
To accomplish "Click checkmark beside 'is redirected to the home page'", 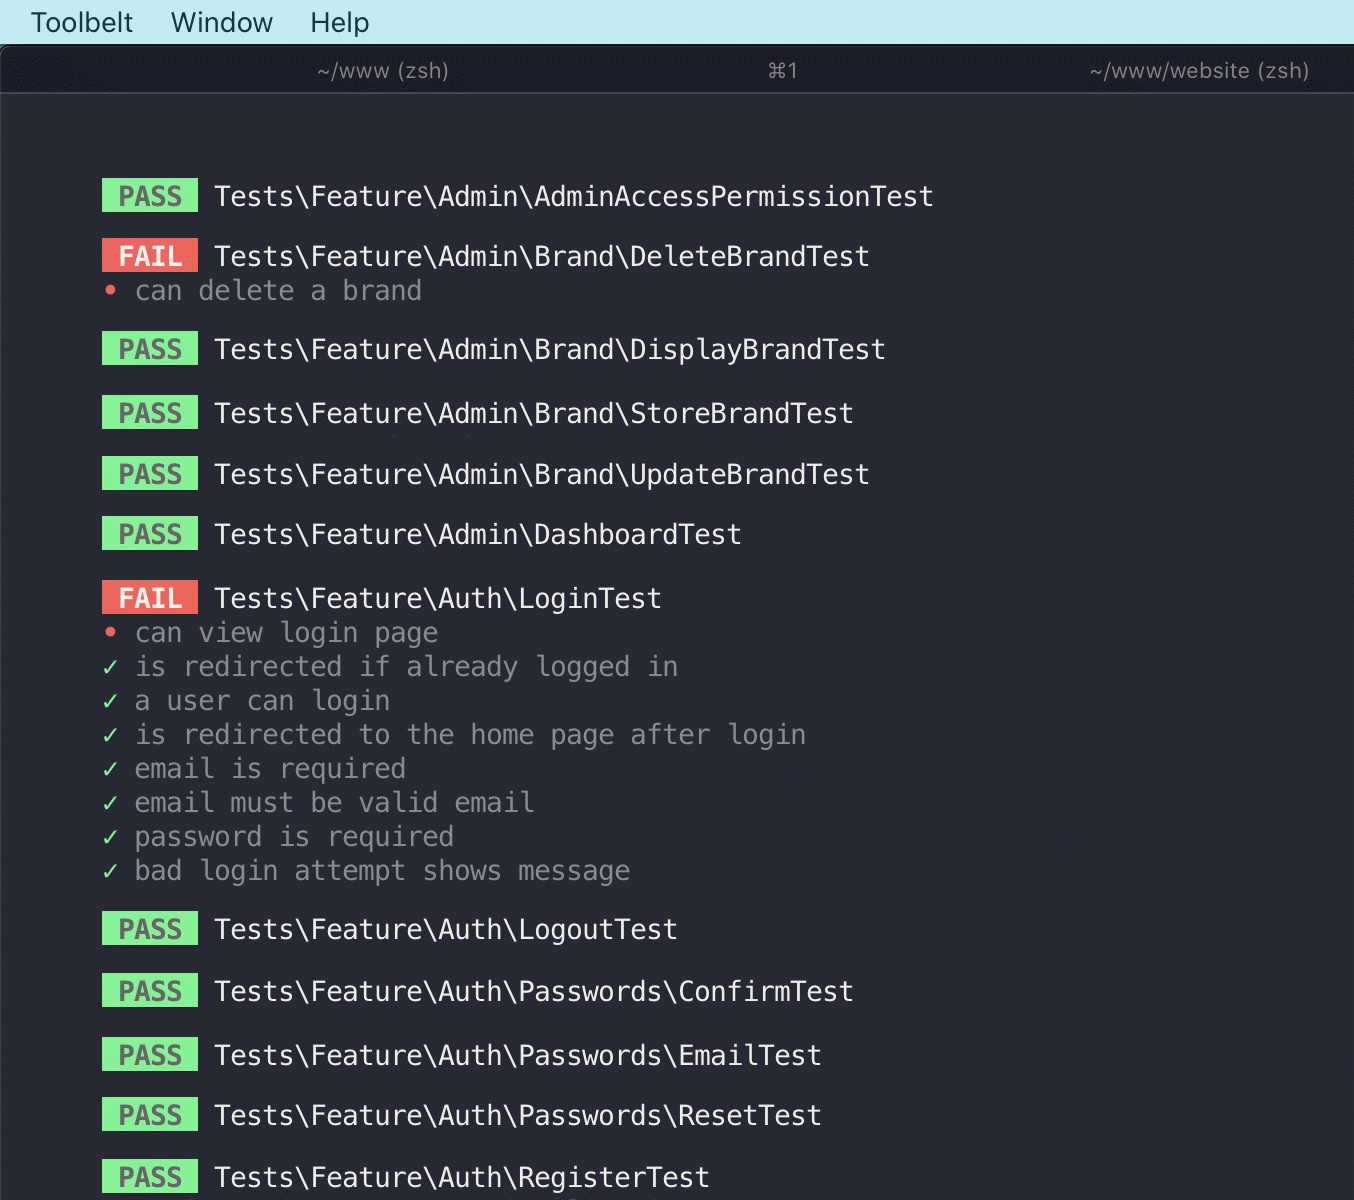I will point(110,736).
